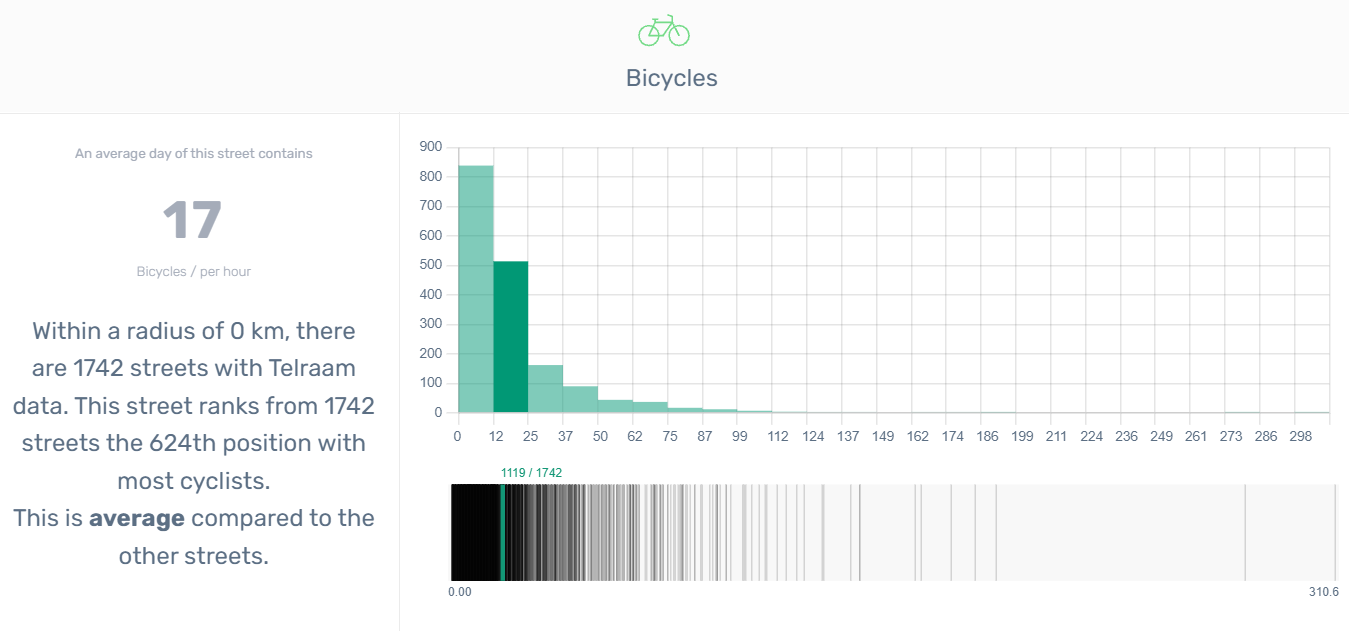This screenshot has height=631, width=1349.
Task: Click the "Bicycles" section heading
Action: click(x=672, y=78)
